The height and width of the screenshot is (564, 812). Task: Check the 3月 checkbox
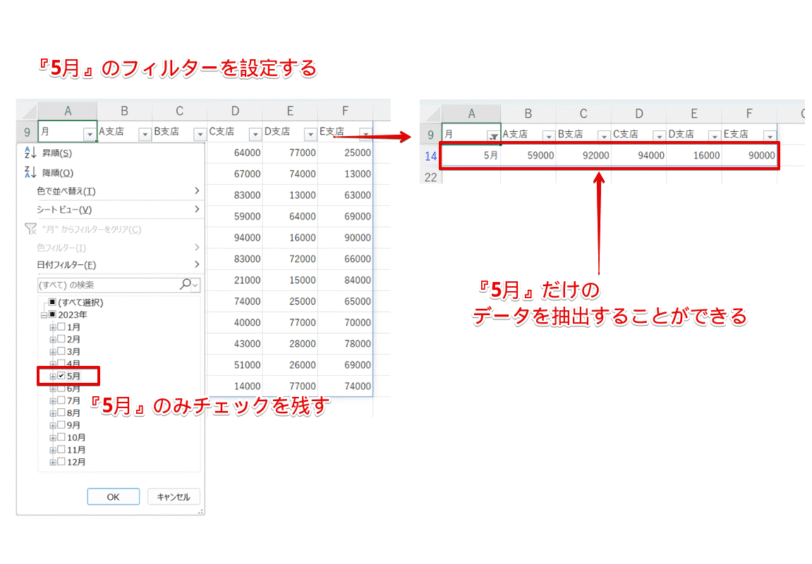tap(61, 352)
